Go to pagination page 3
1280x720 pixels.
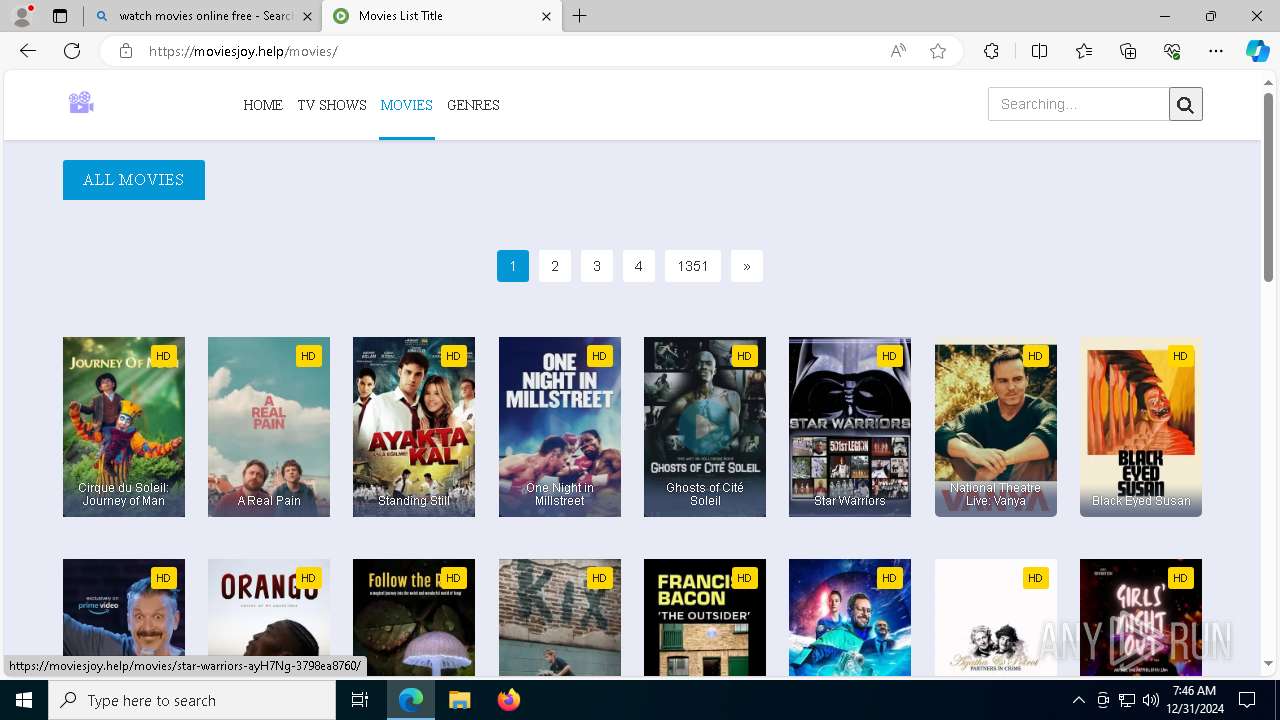tap(597, 266)
